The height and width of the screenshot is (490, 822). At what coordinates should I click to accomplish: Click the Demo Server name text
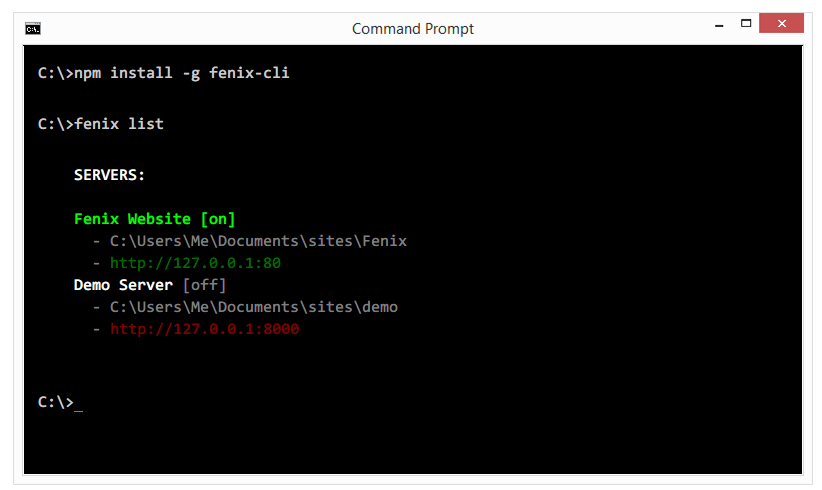click(123, 285)
